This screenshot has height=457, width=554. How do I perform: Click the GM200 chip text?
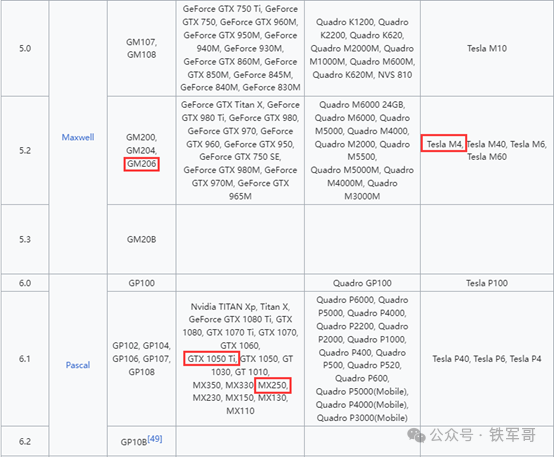(x=141, y=137)
